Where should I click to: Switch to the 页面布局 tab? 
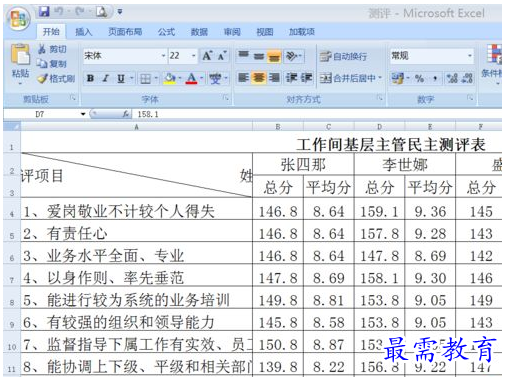[x=125, y=32]
